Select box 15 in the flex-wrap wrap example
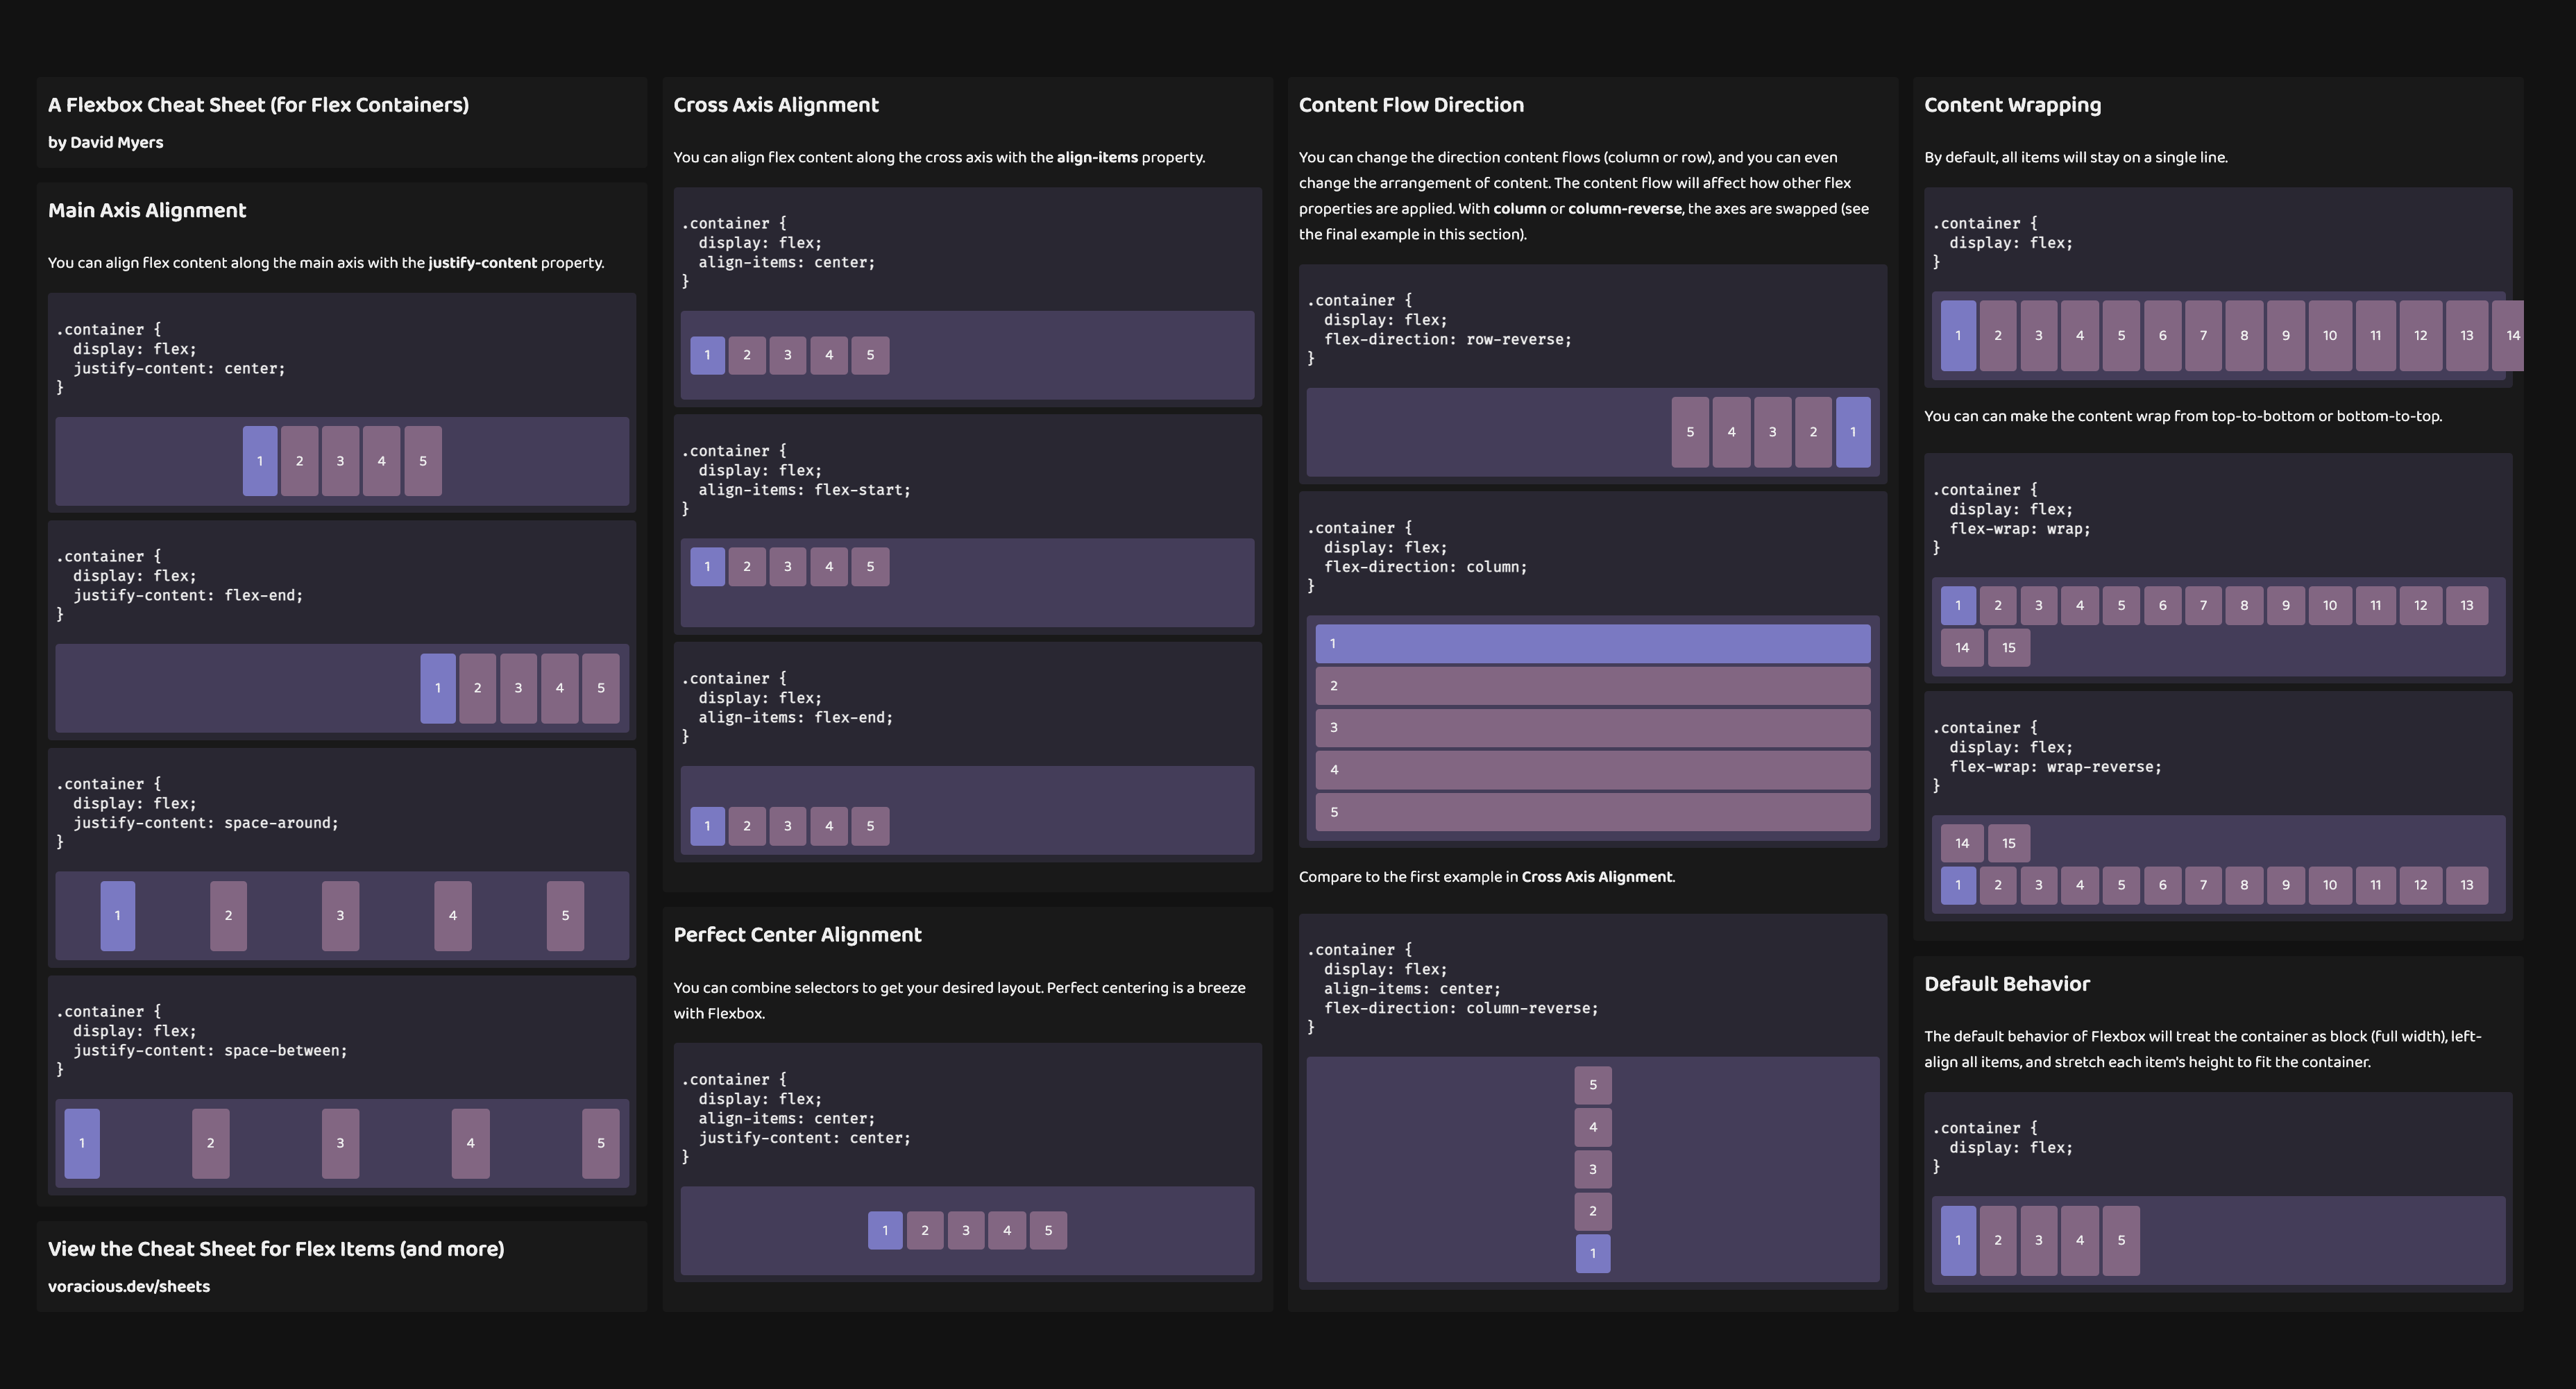Image resolution: width=2576 pixels, height=1389 pixels. 2009,647
